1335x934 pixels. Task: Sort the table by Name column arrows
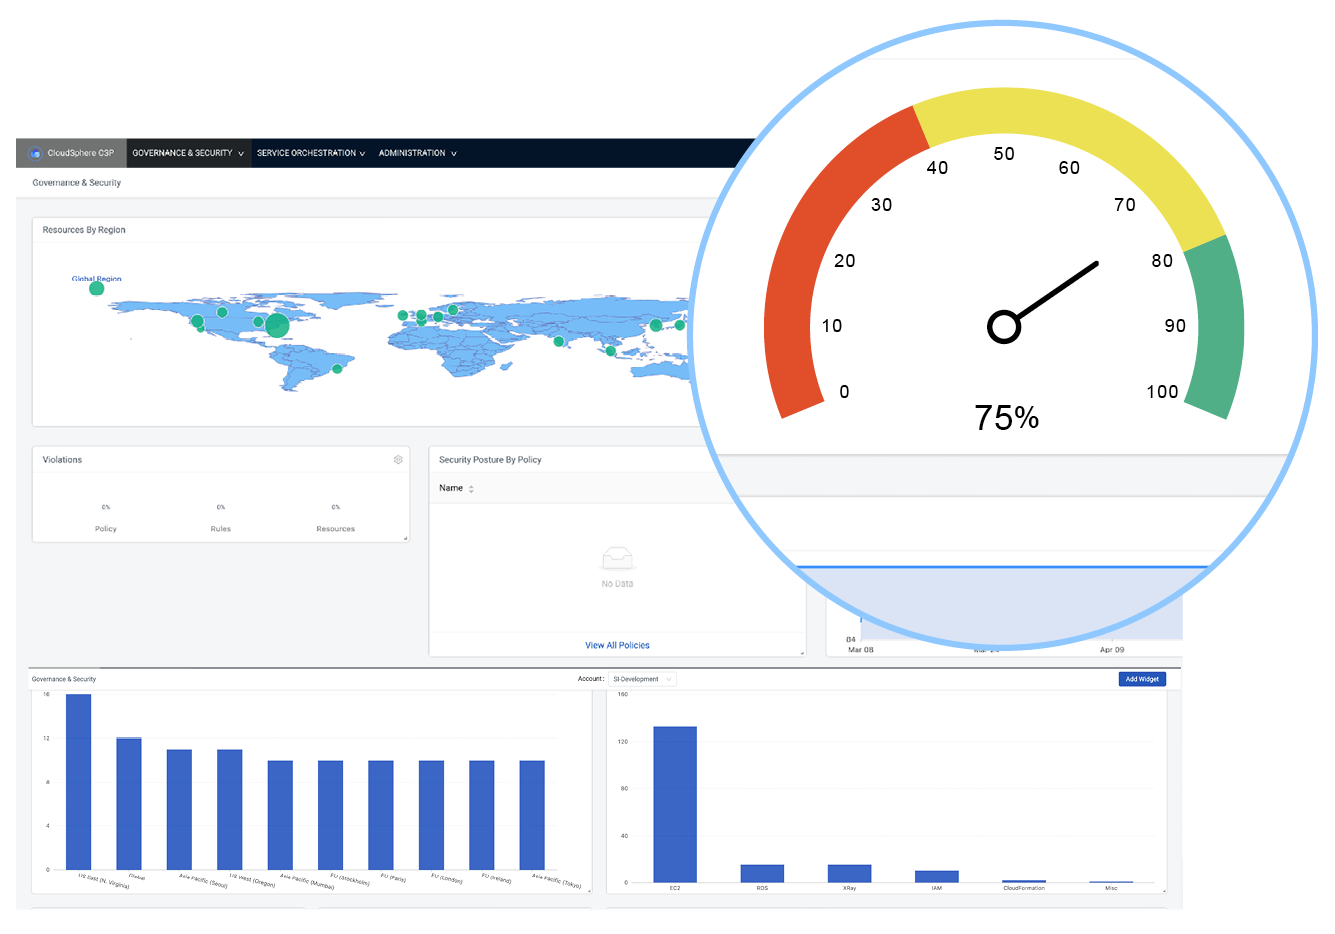point(471,489)
